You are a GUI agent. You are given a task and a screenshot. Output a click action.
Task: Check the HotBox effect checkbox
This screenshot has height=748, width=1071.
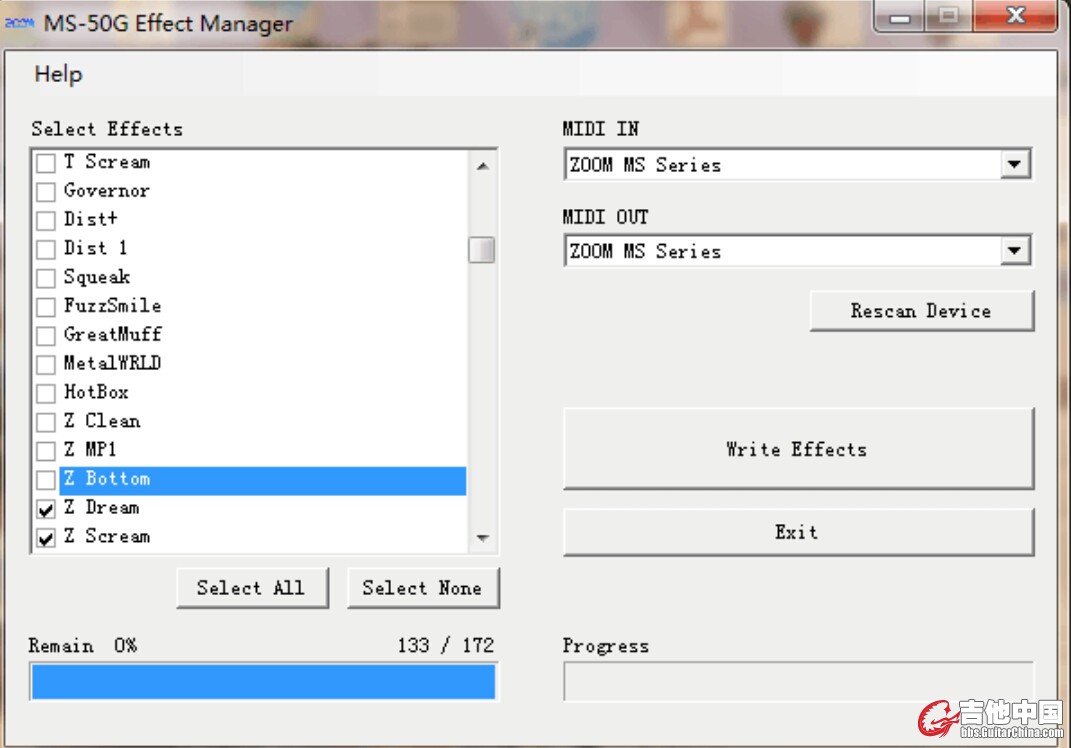[46, 393]
